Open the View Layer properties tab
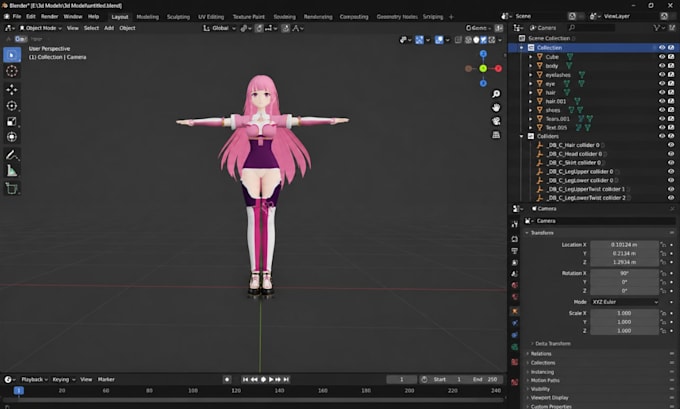Screen dimensions: 680x409 pos(514,262)
